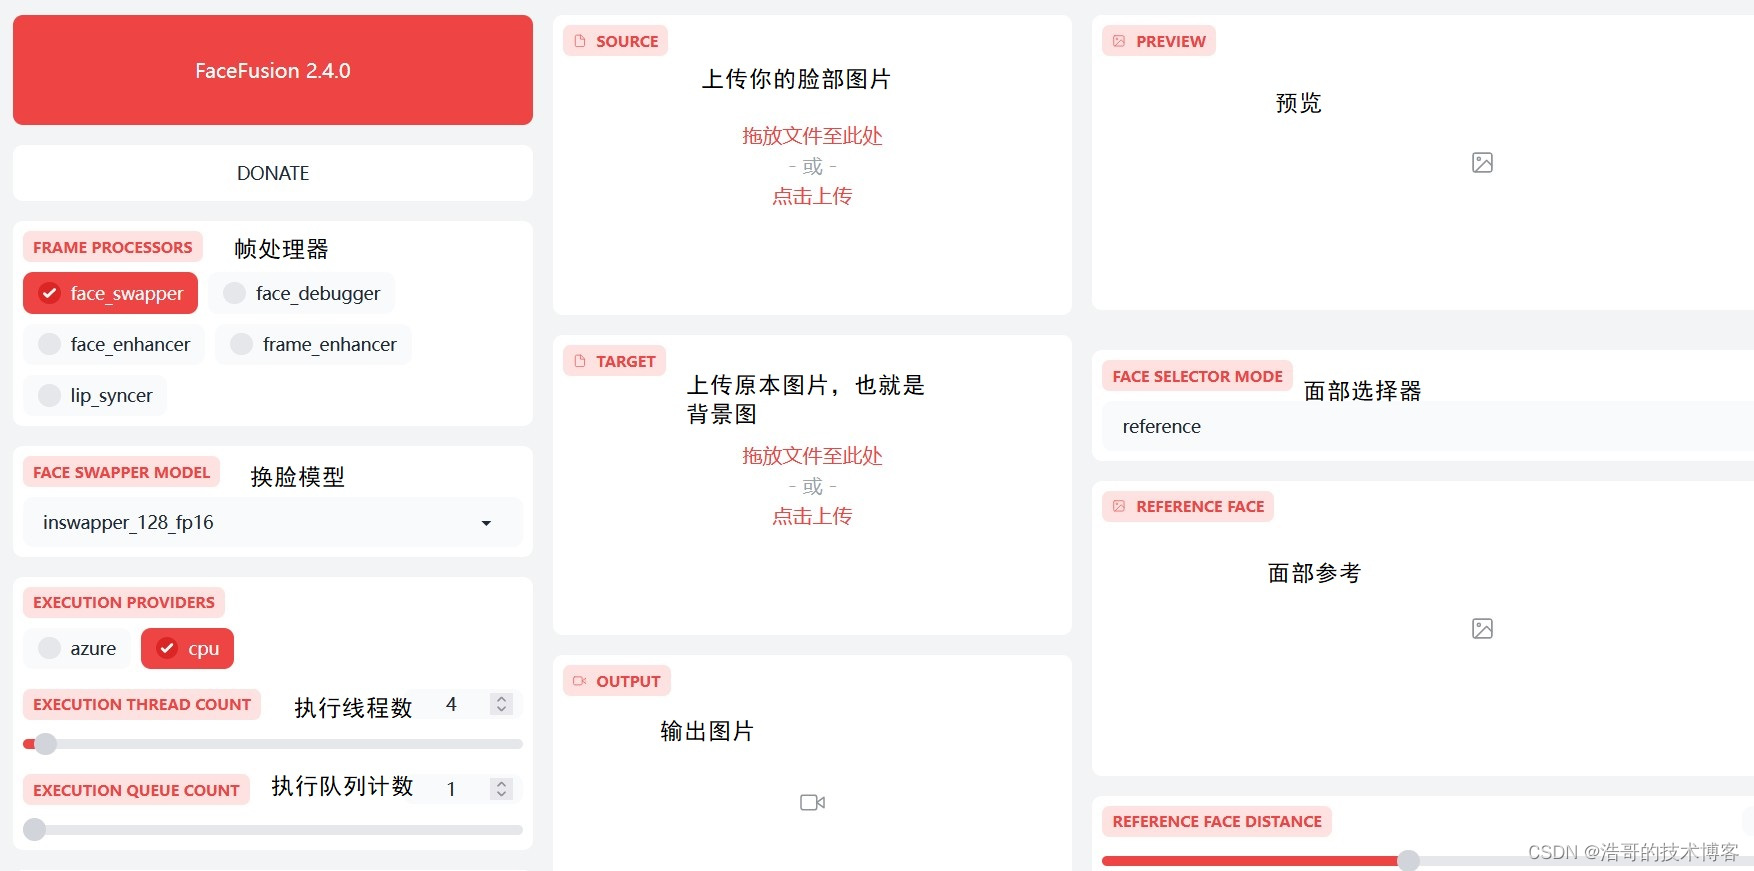Screen dimensions: 1754x871
Task: Disable the face_swapper frame processor
Action: pyautogui.click(x=110, y=293)
